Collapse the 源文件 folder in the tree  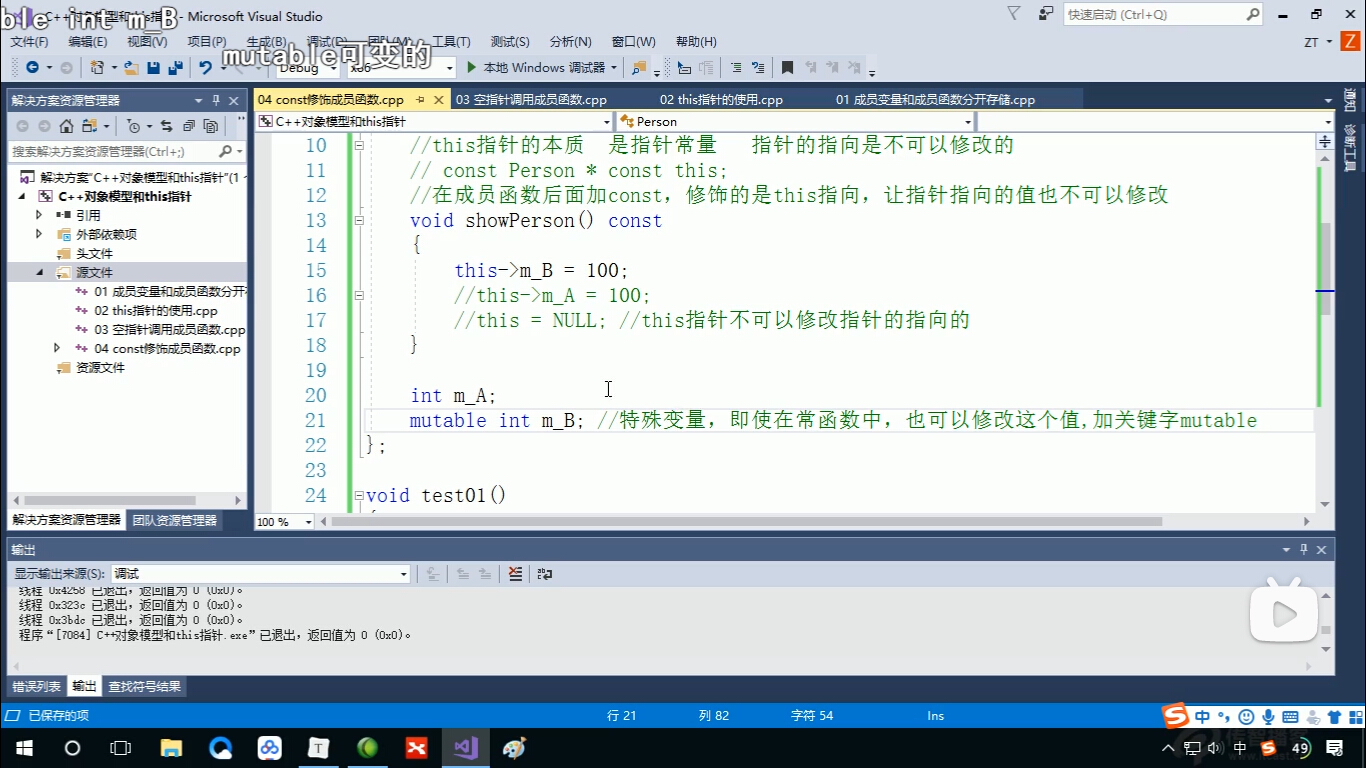(x=39, y=272)
